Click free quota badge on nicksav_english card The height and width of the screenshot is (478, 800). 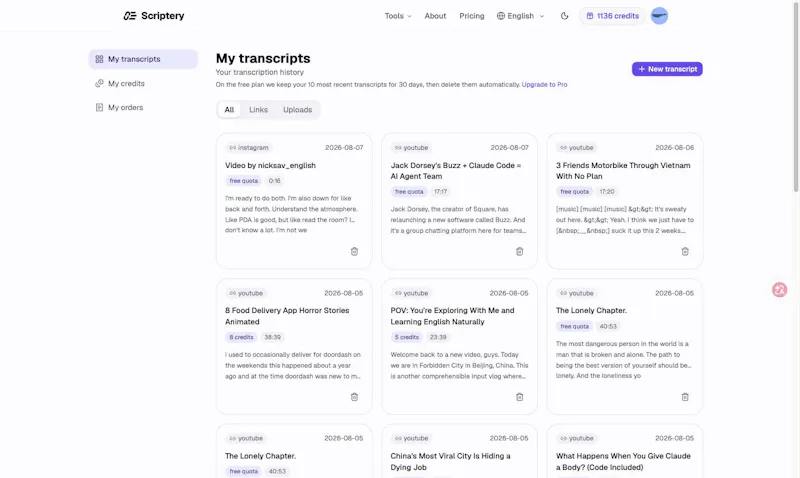click(x=243, y=181)
